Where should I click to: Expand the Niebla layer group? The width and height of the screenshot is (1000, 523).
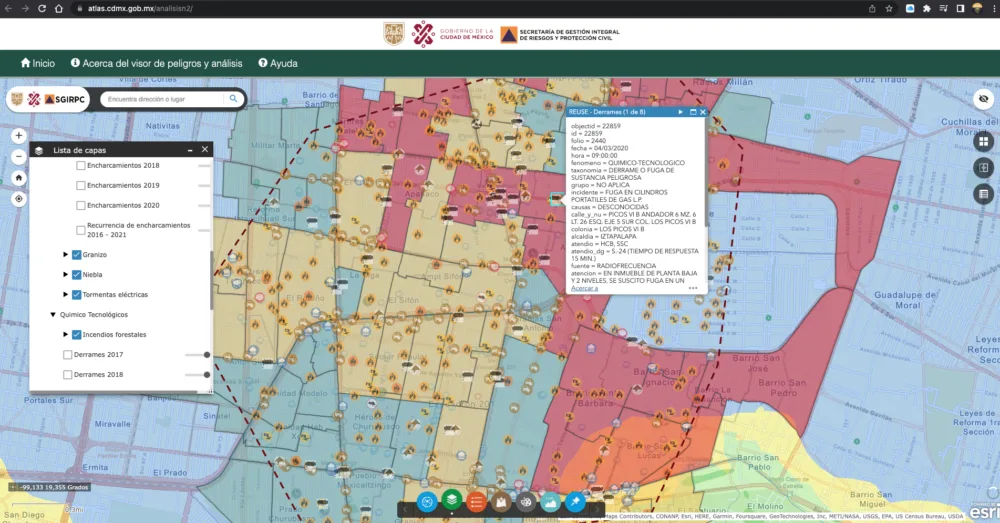(x=65, y=274)
